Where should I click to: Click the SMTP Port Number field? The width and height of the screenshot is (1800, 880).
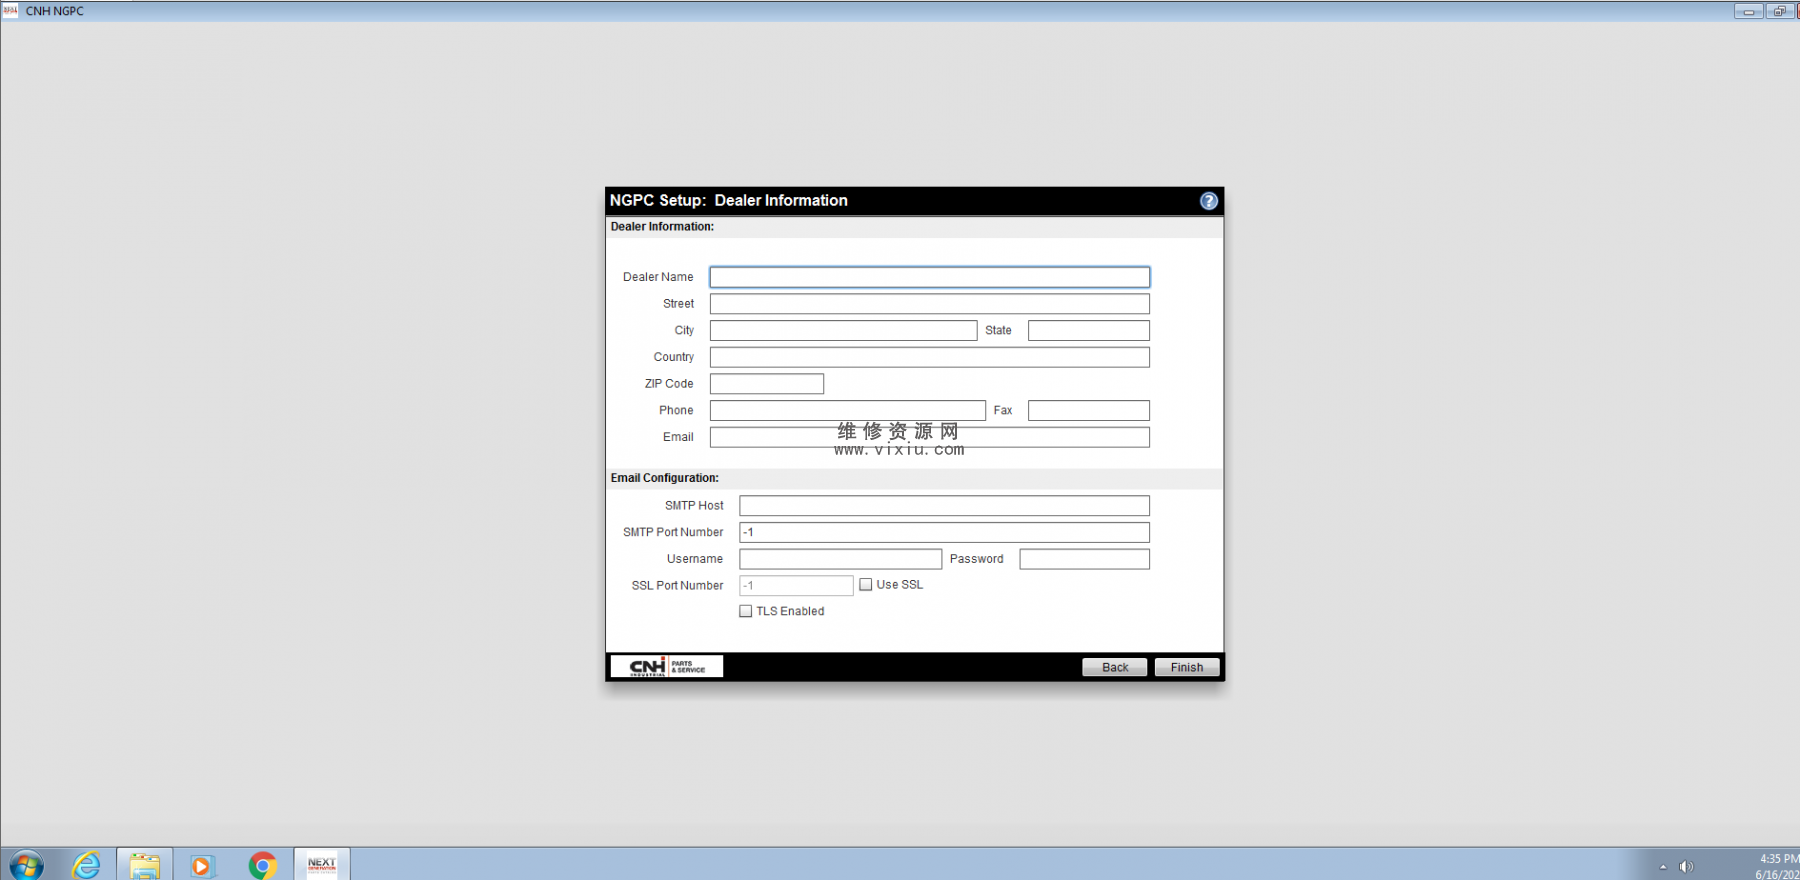pyautogui.click(x=945, y=532)
